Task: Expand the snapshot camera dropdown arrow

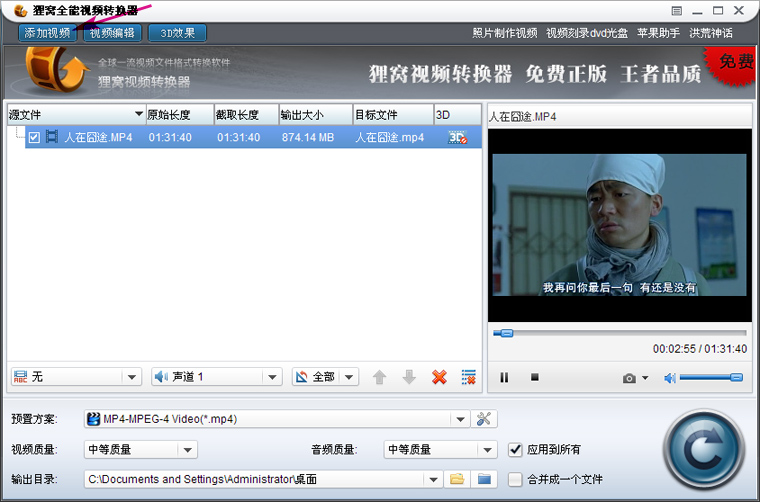Action: click(645, 378)
